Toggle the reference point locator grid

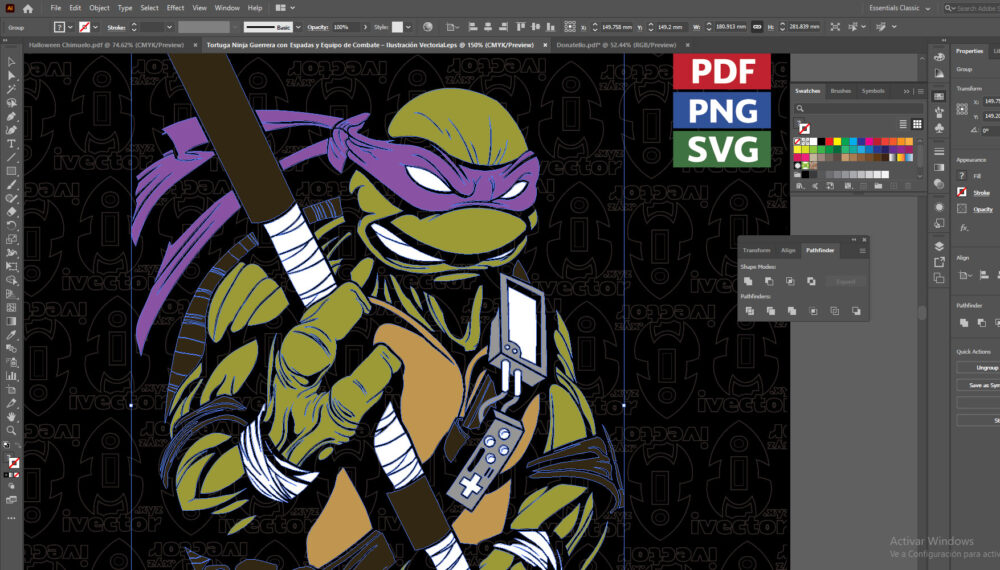(570, 27)
